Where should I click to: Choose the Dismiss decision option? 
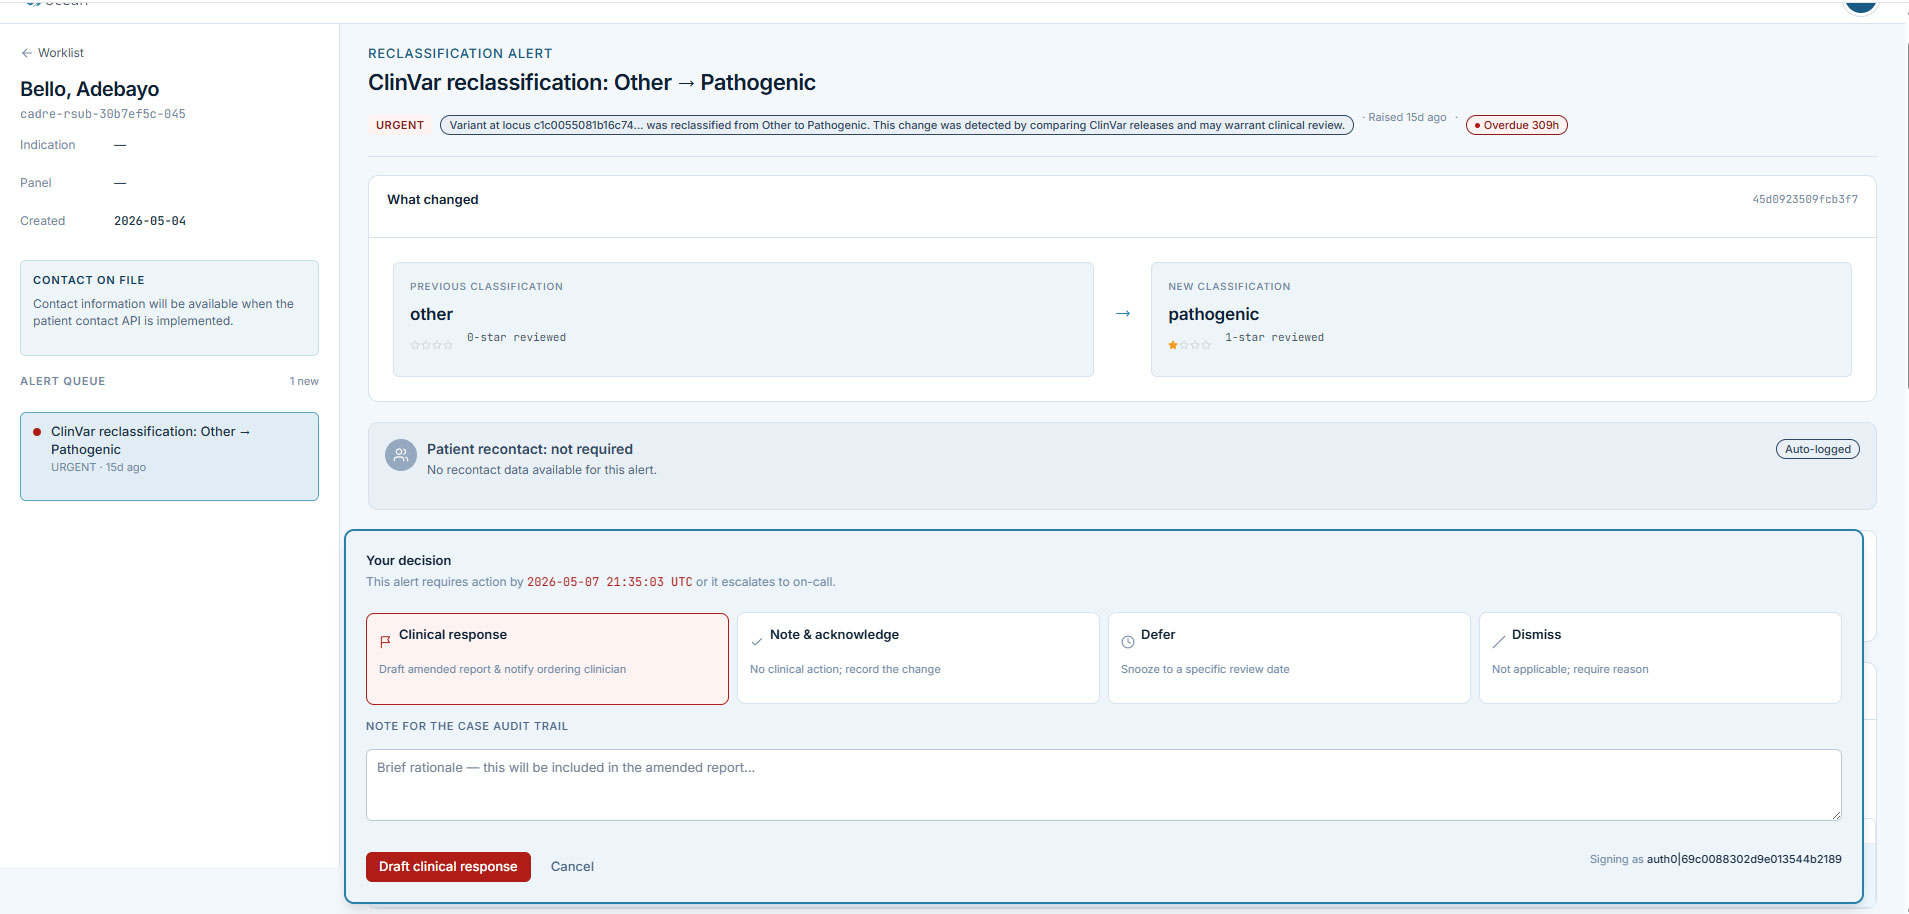[x=1660, y=659]
